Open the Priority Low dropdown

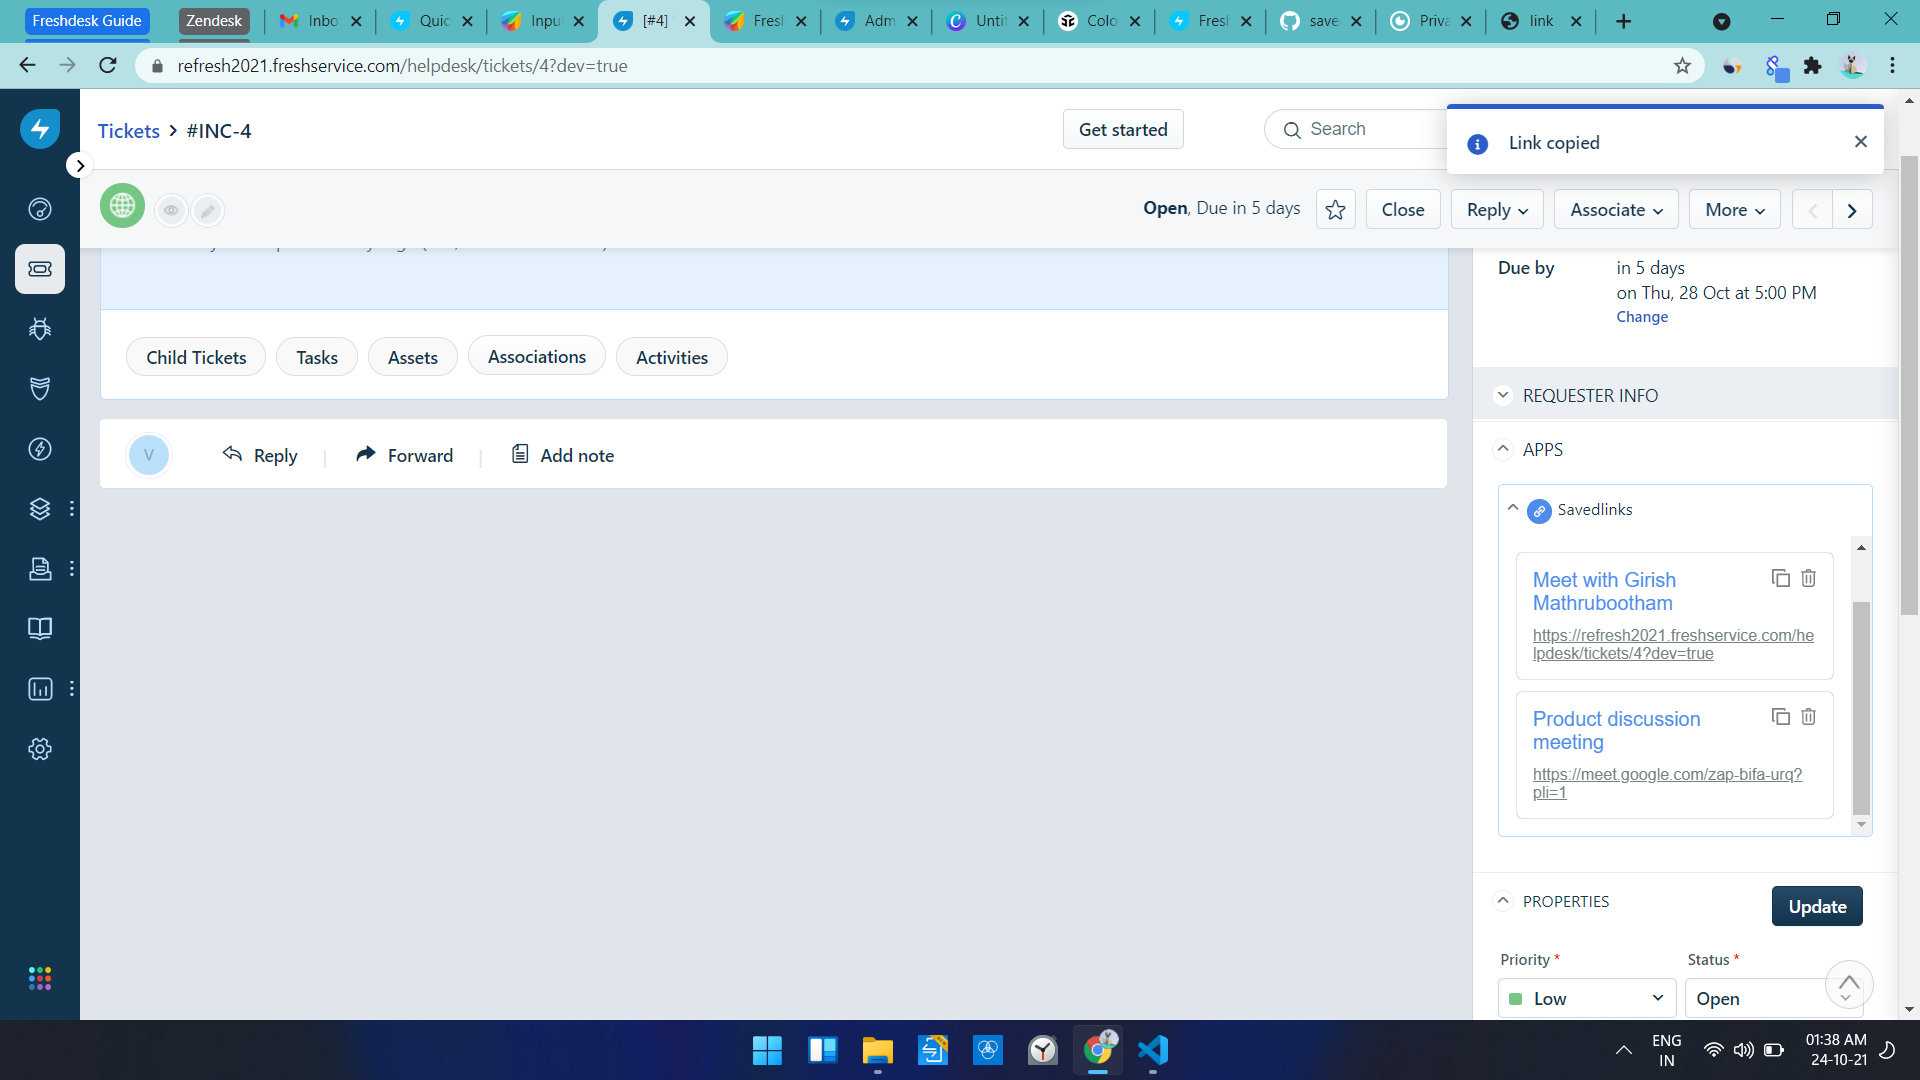click(1586, 998)
